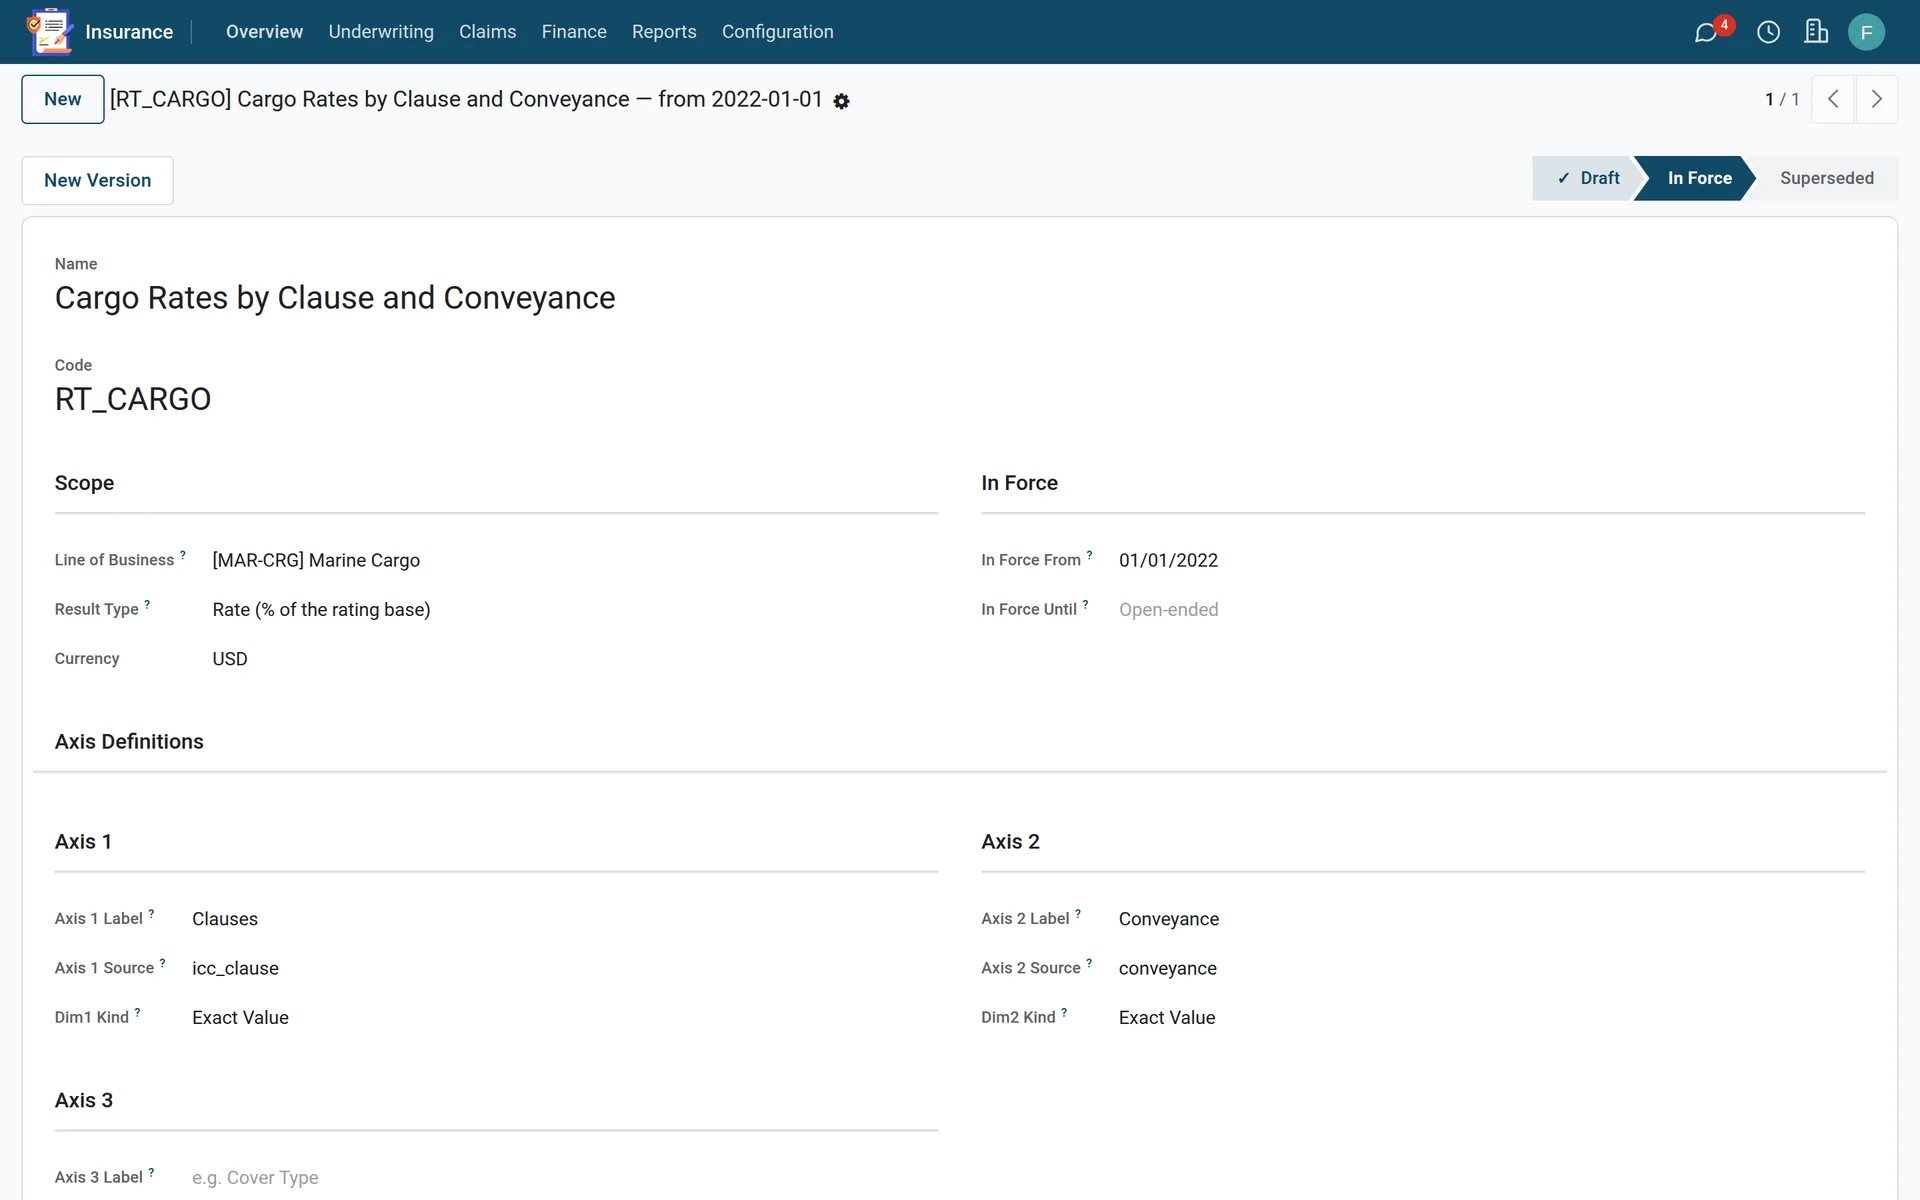The height and width of the screenshot is (1200, 1920).
Task: Open the Overview menu
Action: (264, 32)
